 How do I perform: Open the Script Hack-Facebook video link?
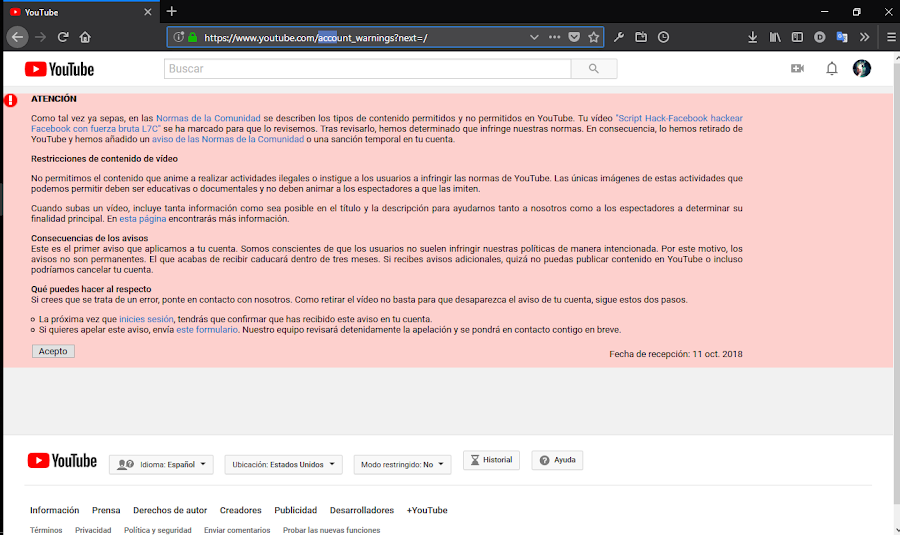point(679,118)
